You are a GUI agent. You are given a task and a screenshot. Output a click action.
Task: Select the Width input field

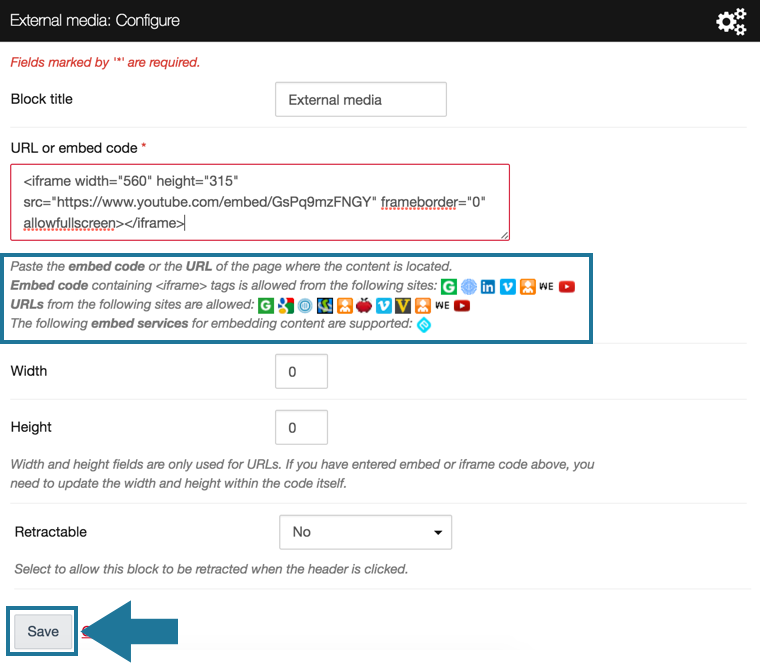(x=301, y=371)
